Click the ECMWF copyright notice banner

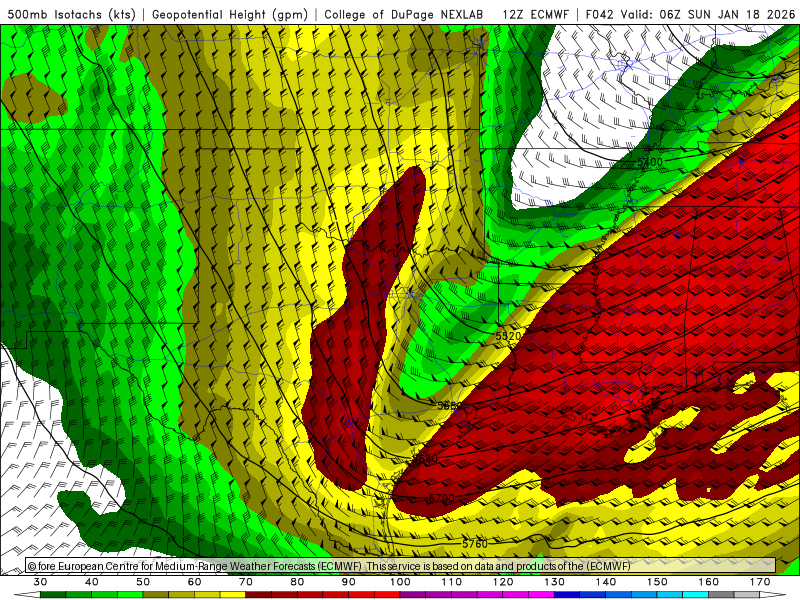click(x=401, y=566)
